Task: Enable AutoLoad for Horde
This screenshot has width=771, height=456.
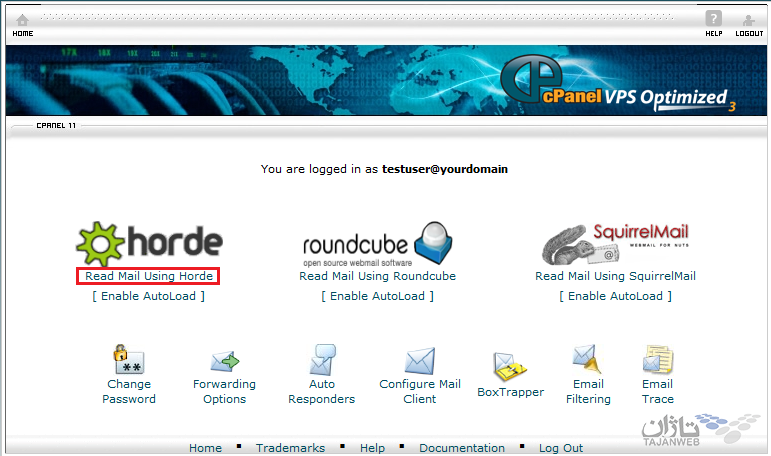Action: [148, 296]
